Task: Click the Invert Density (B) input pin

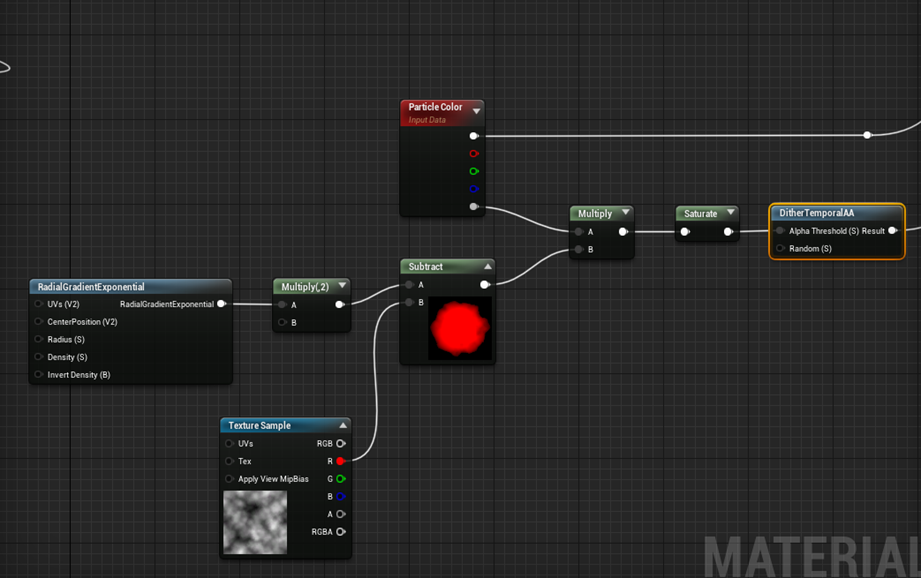Action: (39, 374)
